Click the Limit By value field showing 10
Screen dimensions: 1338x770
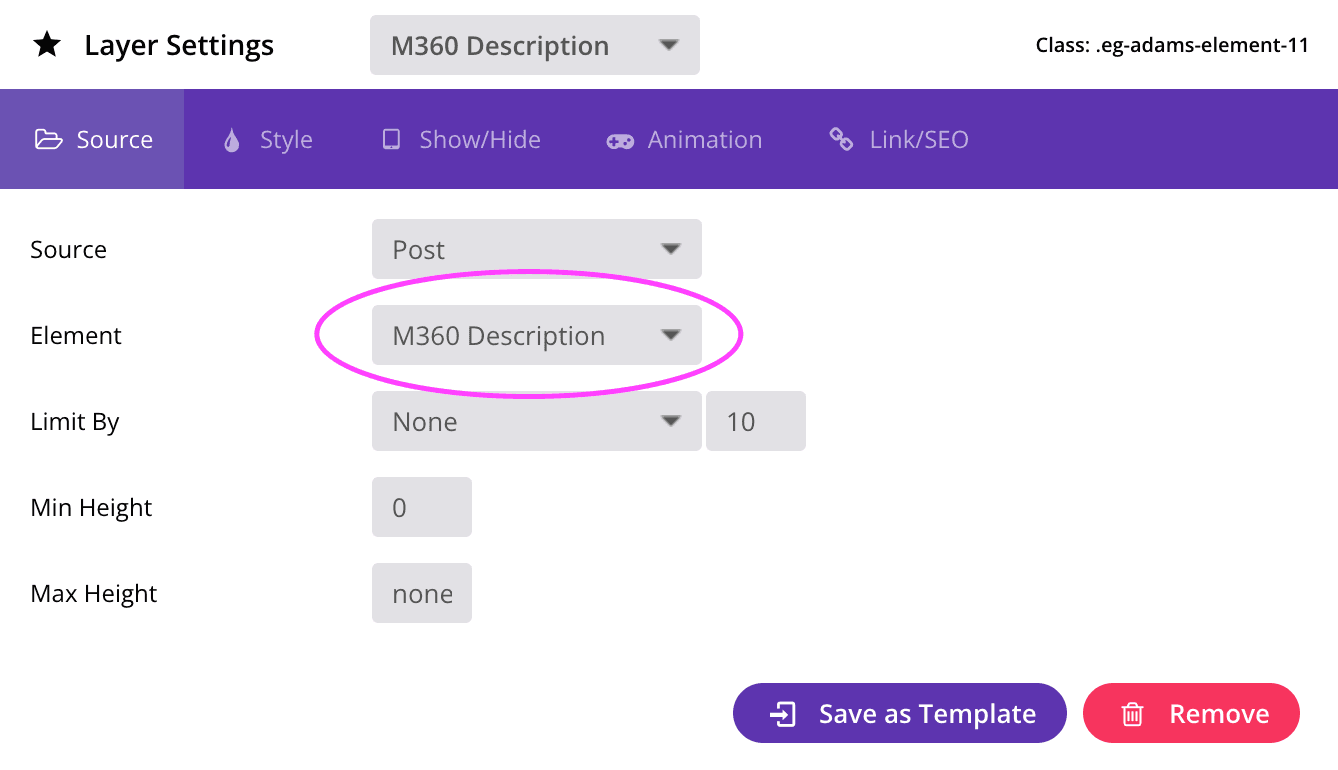pyautogui.click(x=755, y=421)
